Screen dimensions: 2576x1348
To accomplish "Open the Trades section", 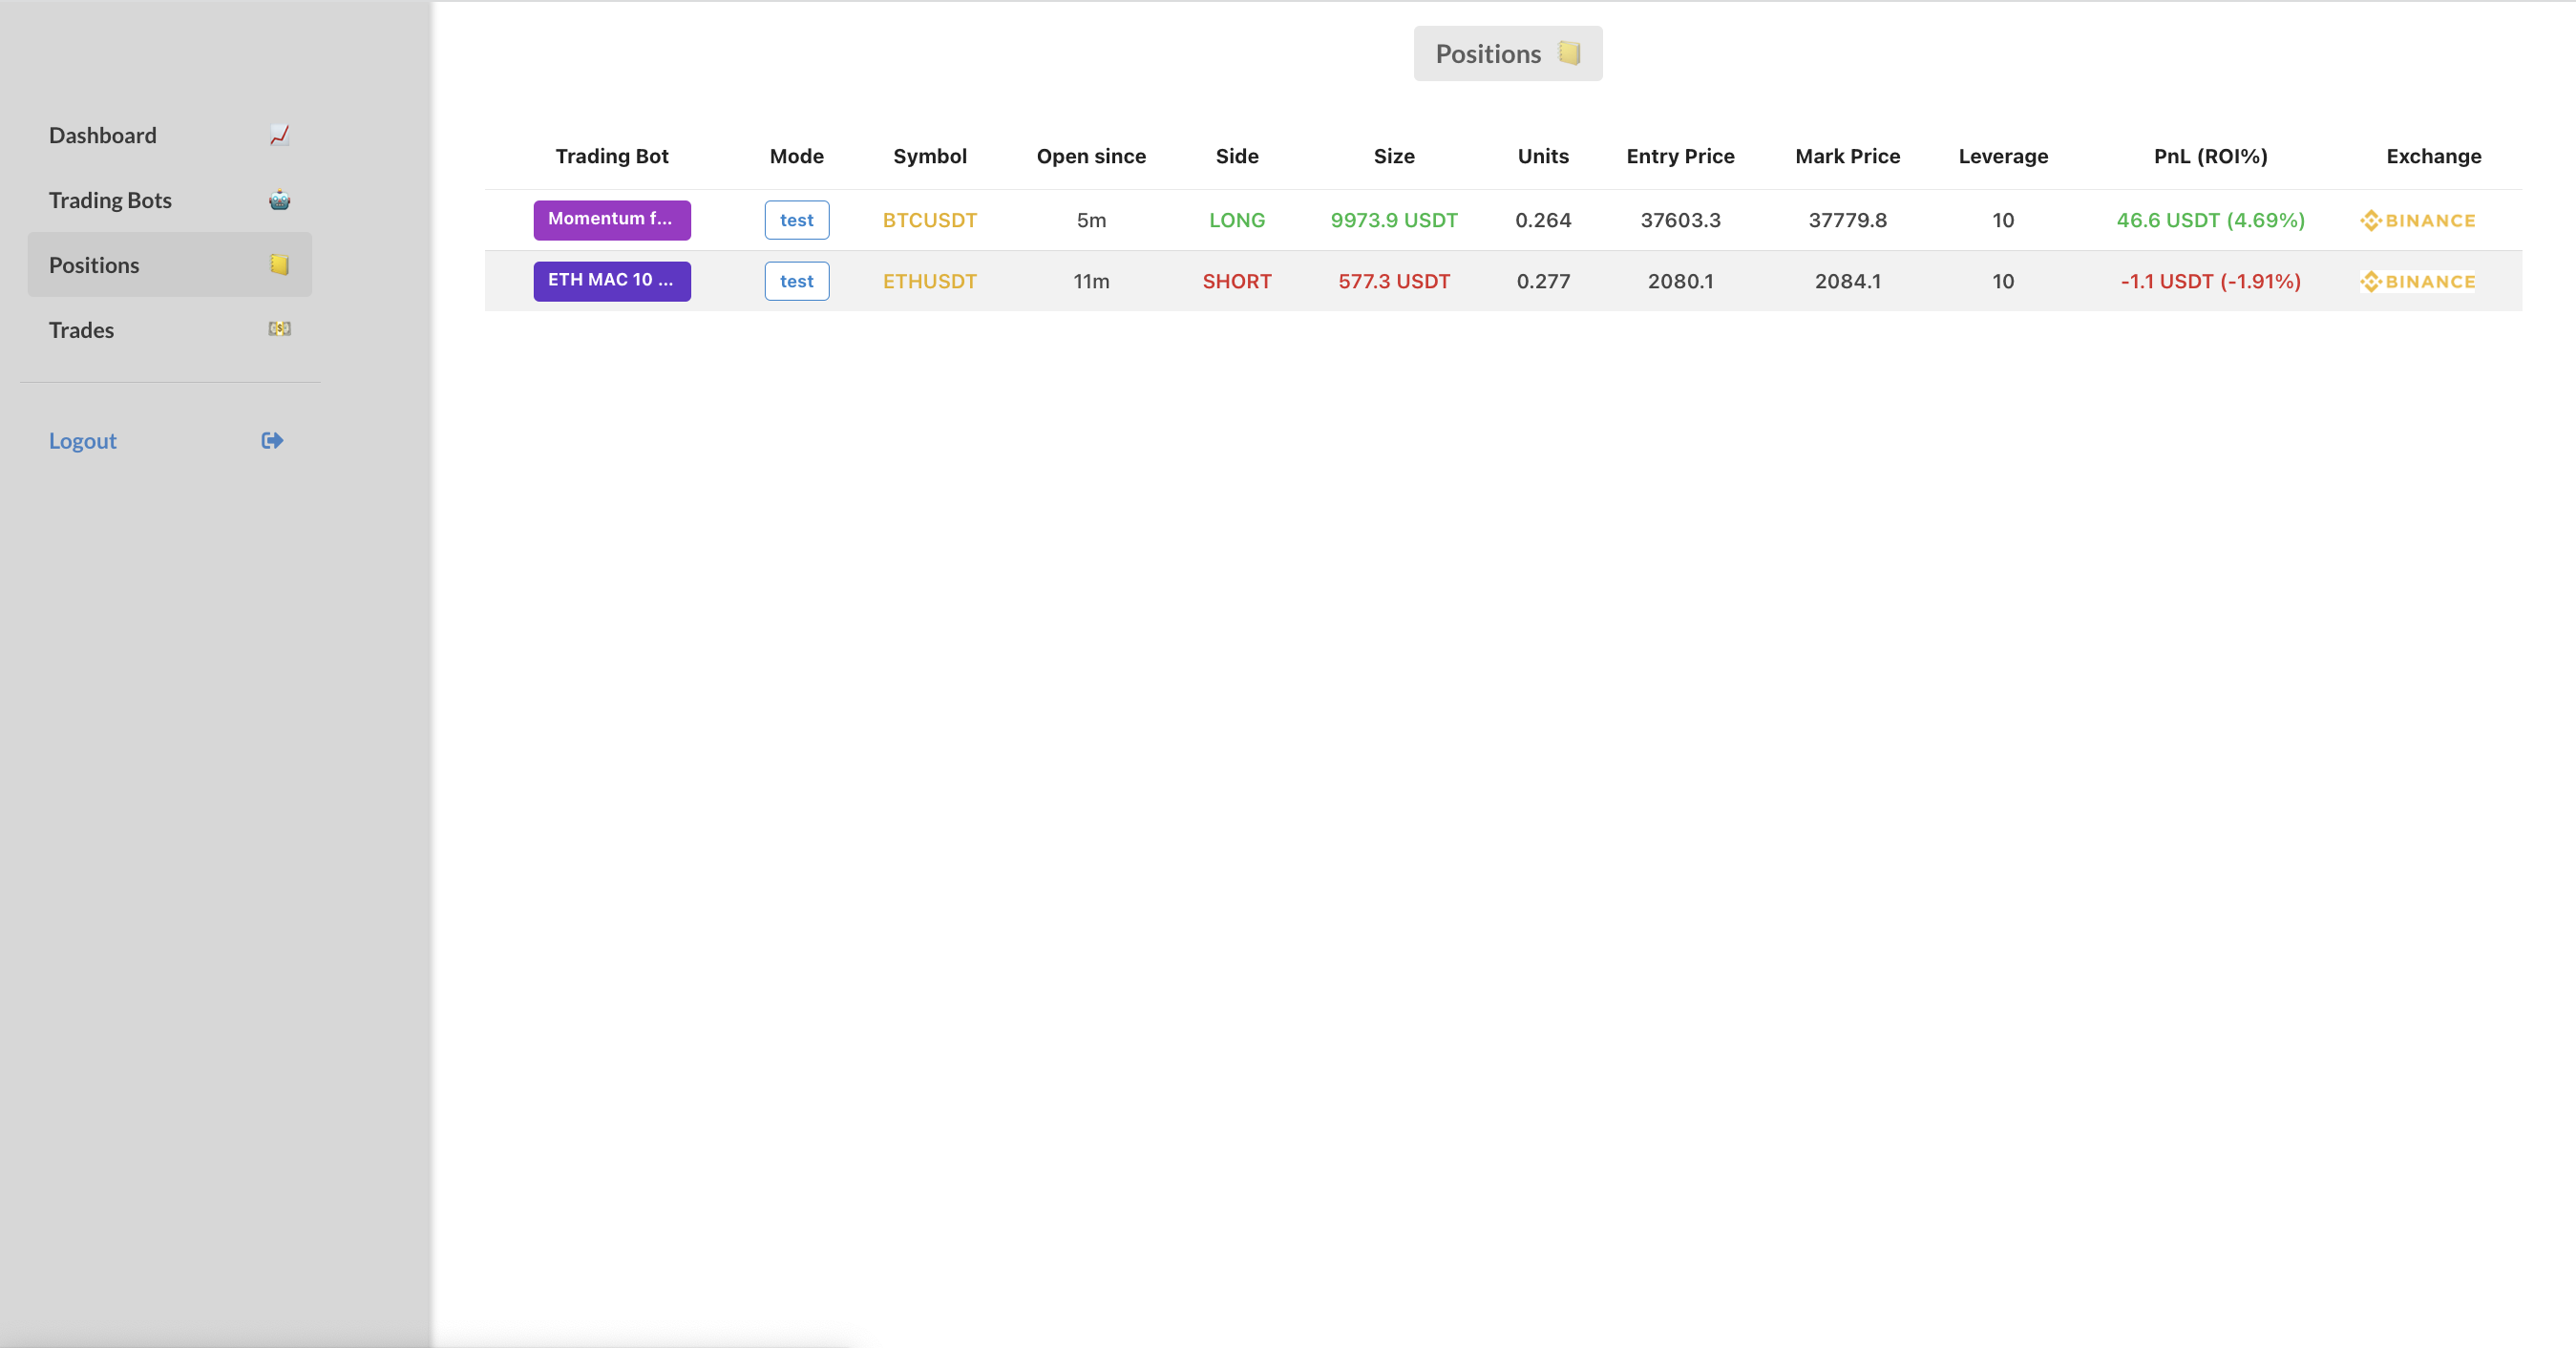I will (81, 330).
